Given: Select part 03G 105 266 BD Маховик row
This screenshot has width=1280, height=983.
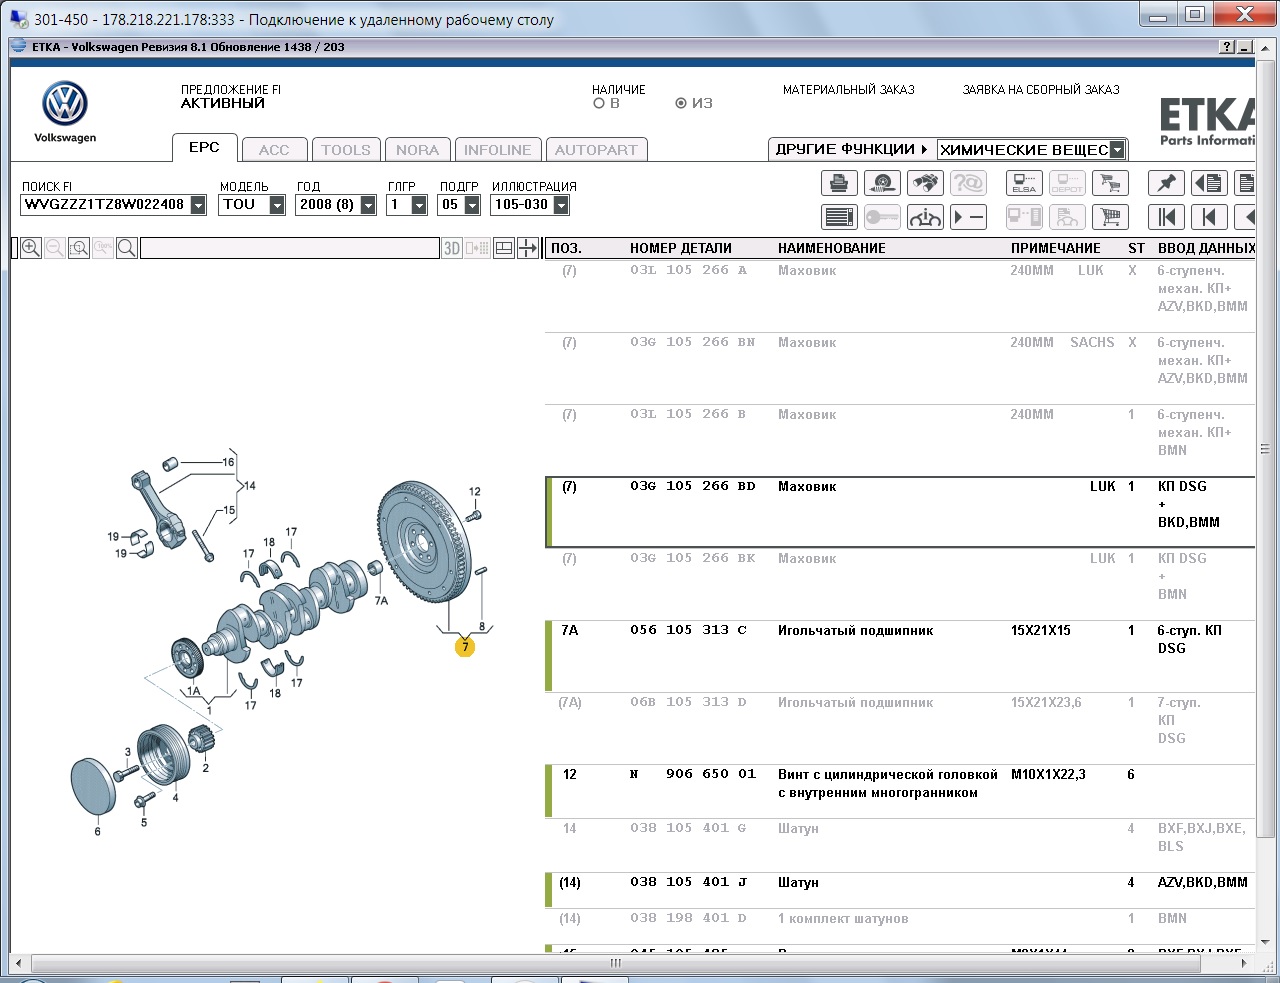Looking at the screenshot, I should (900, 512).
